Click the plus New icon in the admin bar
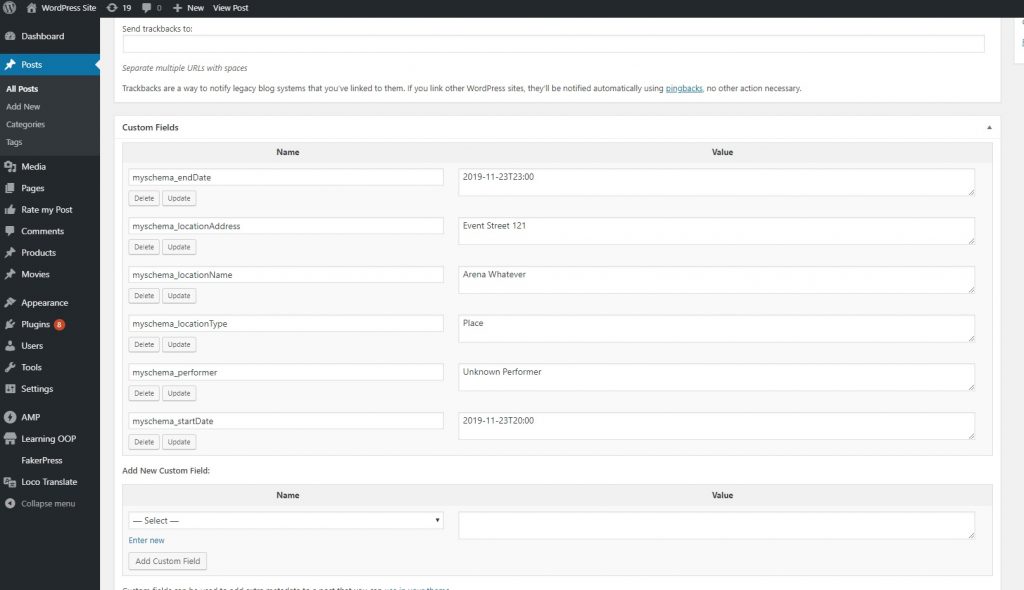 [177, 8]
